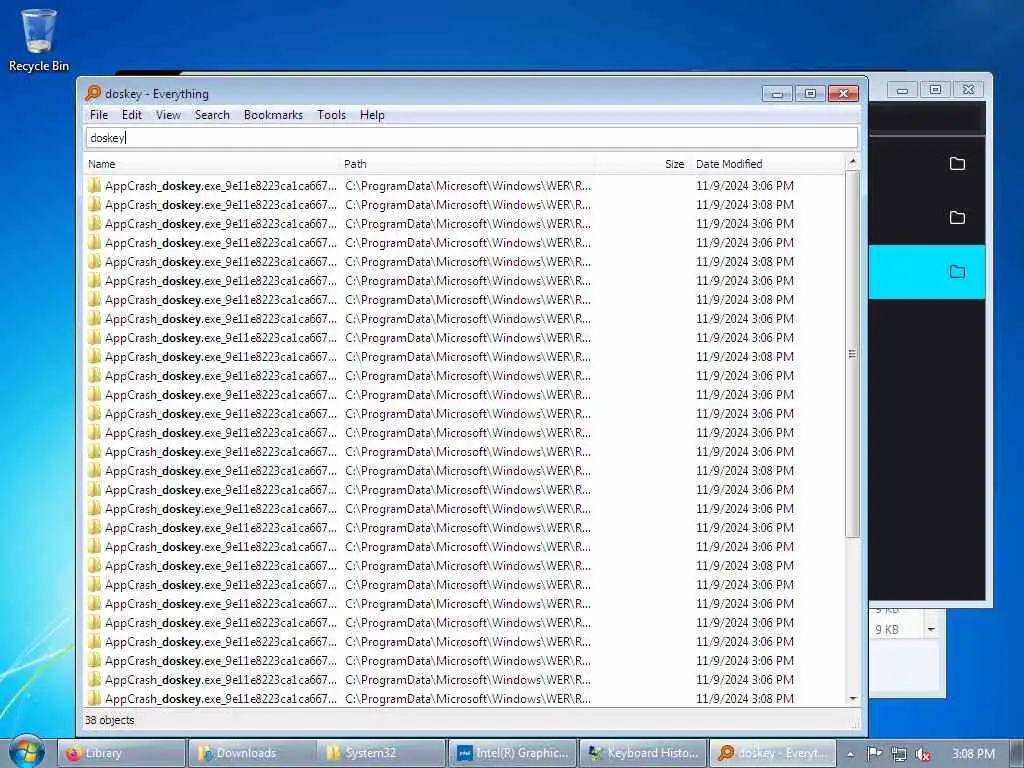Screen dimensions: 1024x768
Task: Click the muted volume tray icon
Action: pos(923,754)
